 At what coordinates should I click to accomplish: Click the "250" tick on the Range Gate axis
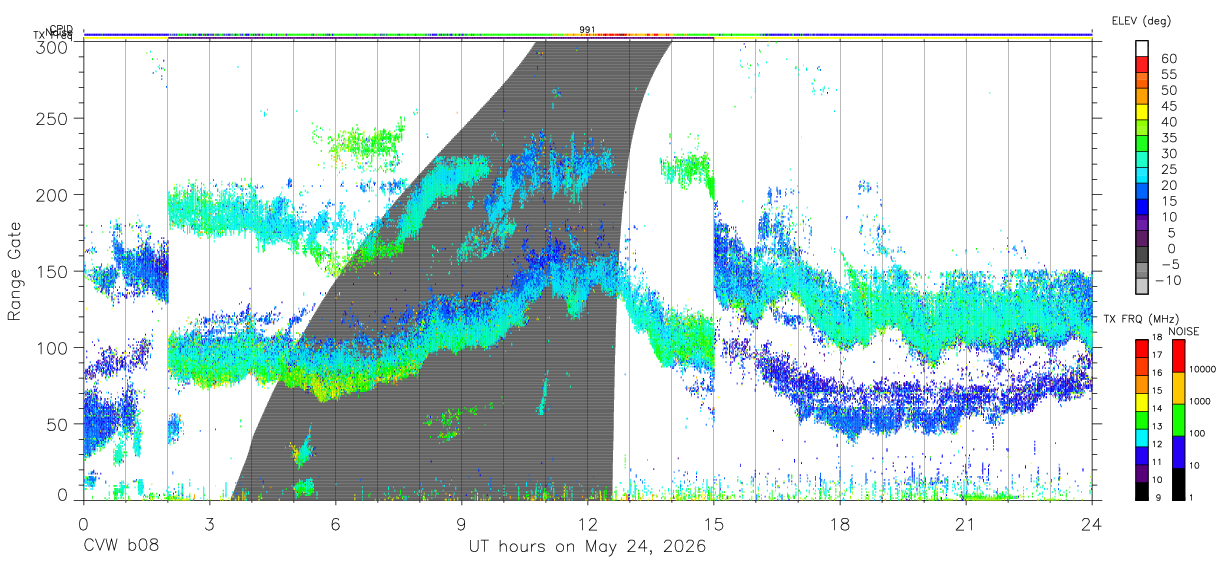pos(51,118)
